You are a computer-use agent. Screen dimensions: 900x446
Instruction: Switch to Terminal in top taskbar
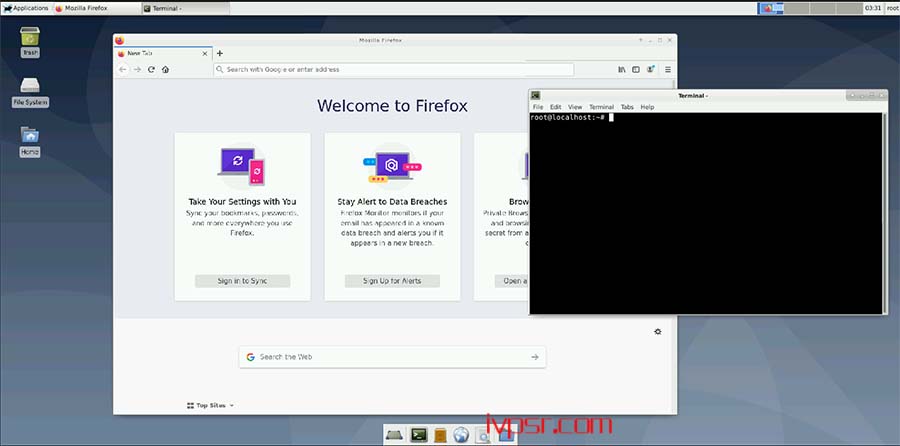(x=185, y=8)
